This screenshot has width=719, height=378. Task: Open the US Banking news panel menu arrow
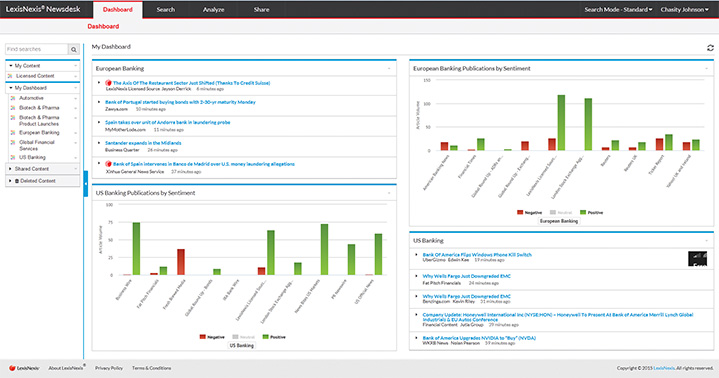707,240
